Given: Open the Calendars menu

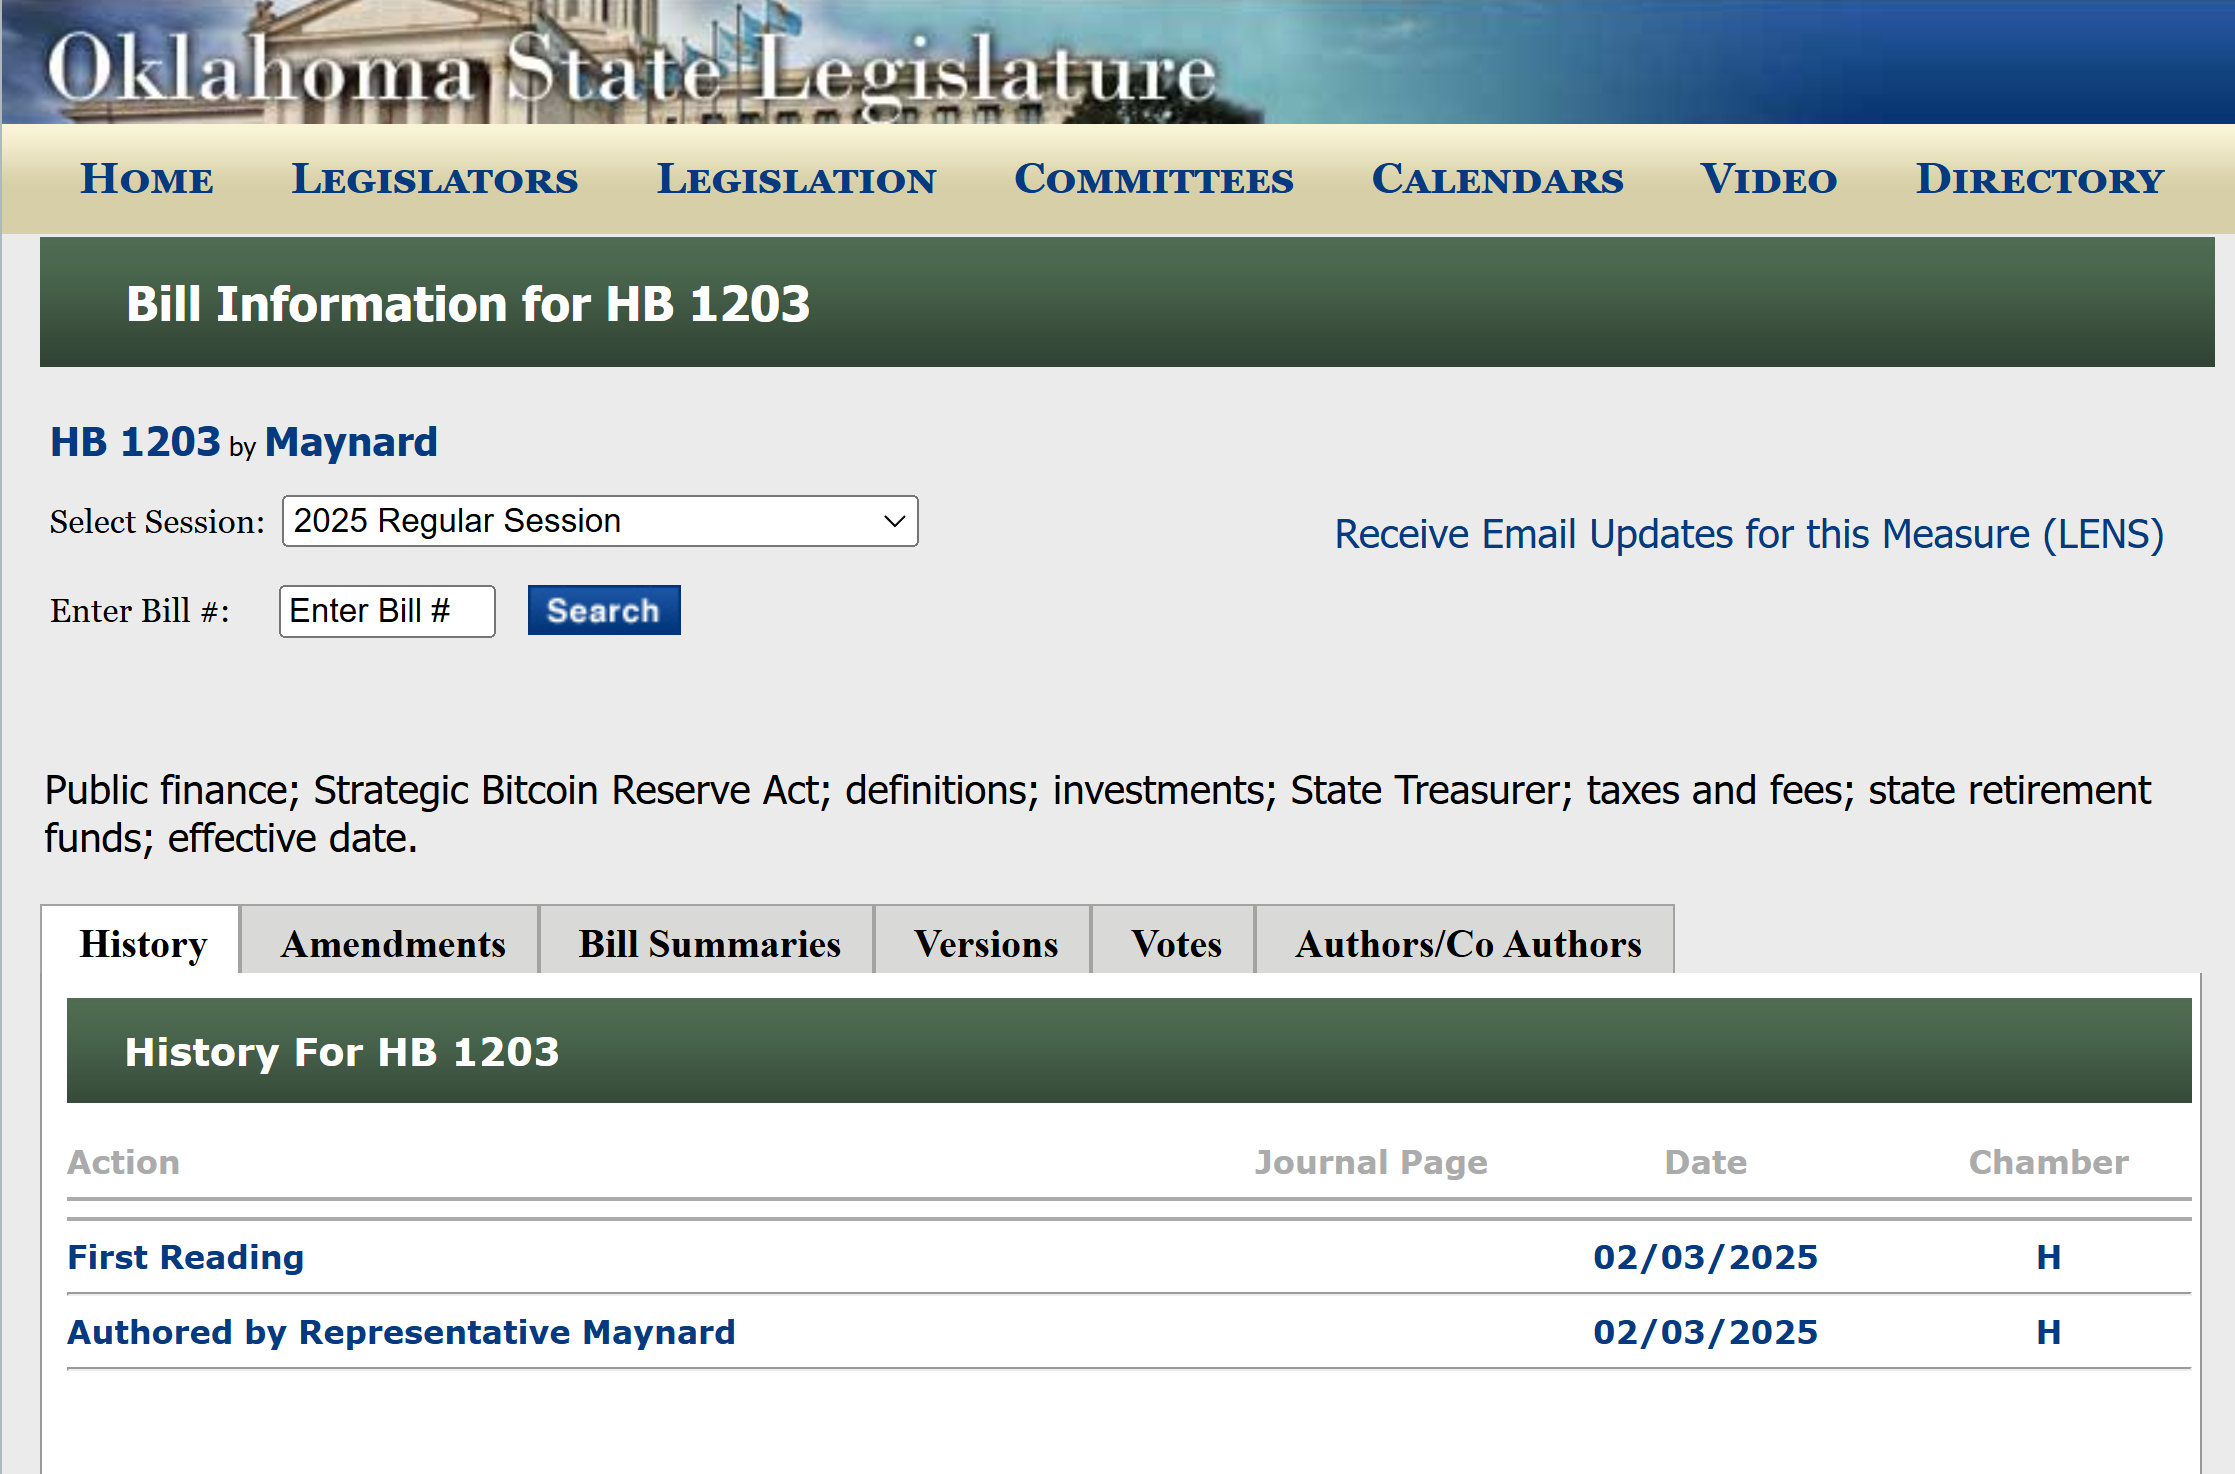Looking at the screenshot, I should [x=1497, y=180].
